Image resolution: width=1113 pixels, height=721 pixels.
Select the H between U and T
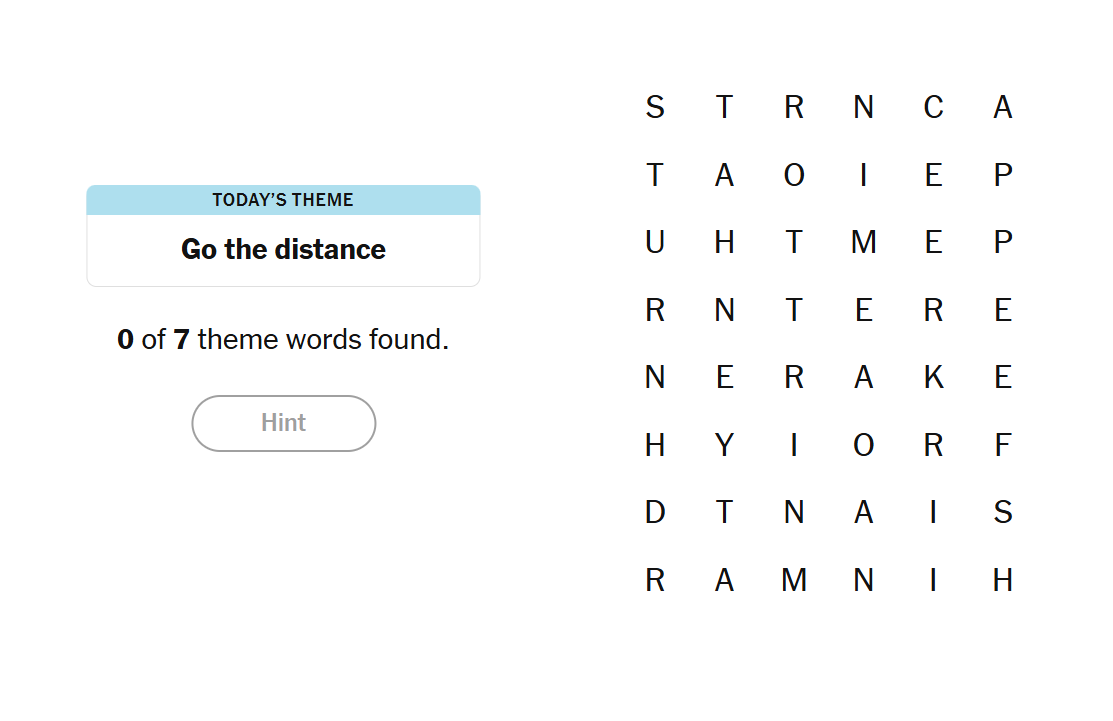(724, 242)
